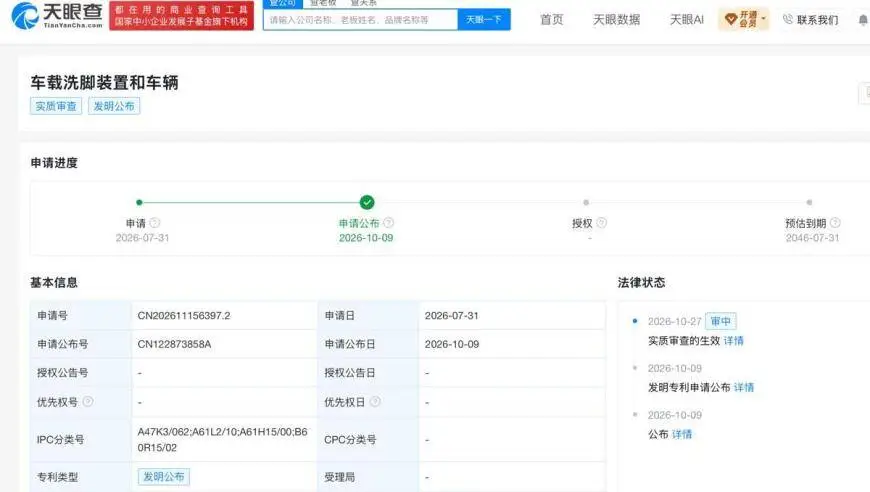Click the 联系我们 phone link
Viewport: 870px width, 492px height.
[x=811, y=20]
